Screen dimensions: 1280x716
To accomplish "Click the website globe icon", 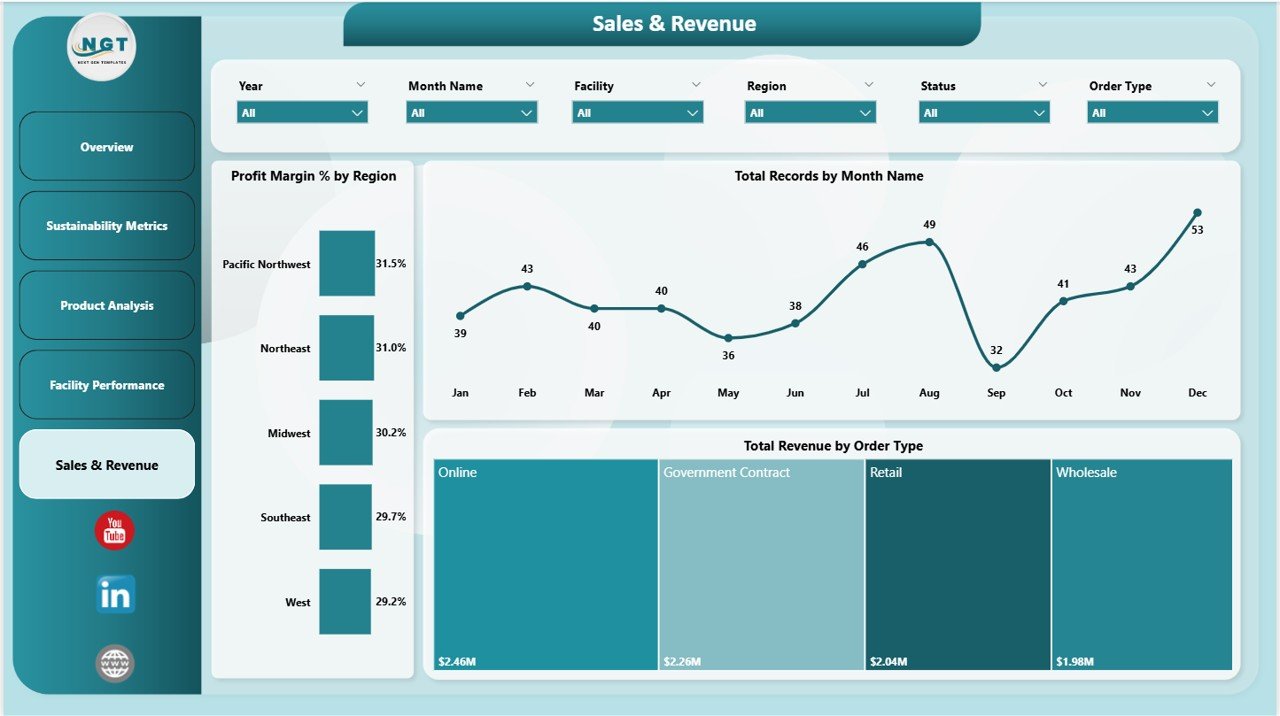I will tap(114, 662).
